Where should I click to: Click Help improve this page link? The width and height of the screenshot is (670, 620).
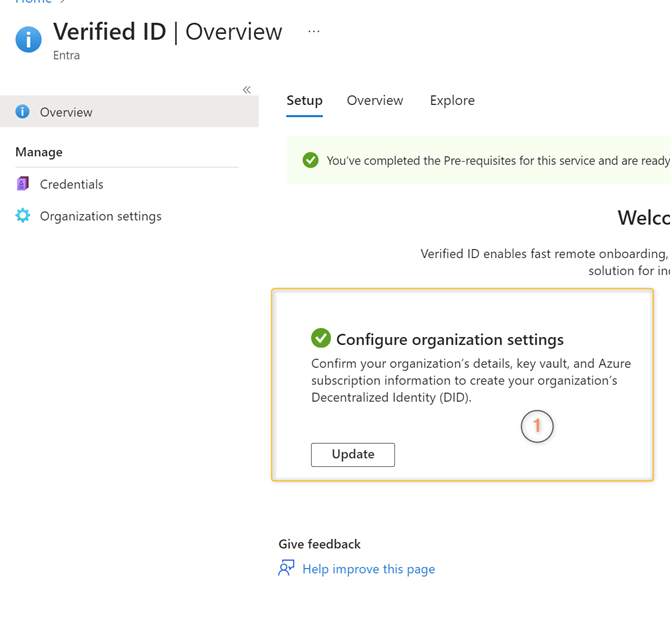369,569
